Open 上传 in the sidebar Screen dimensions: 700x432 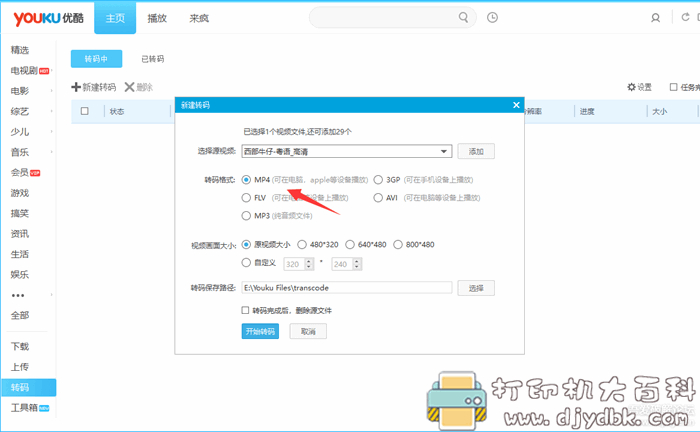20,367
